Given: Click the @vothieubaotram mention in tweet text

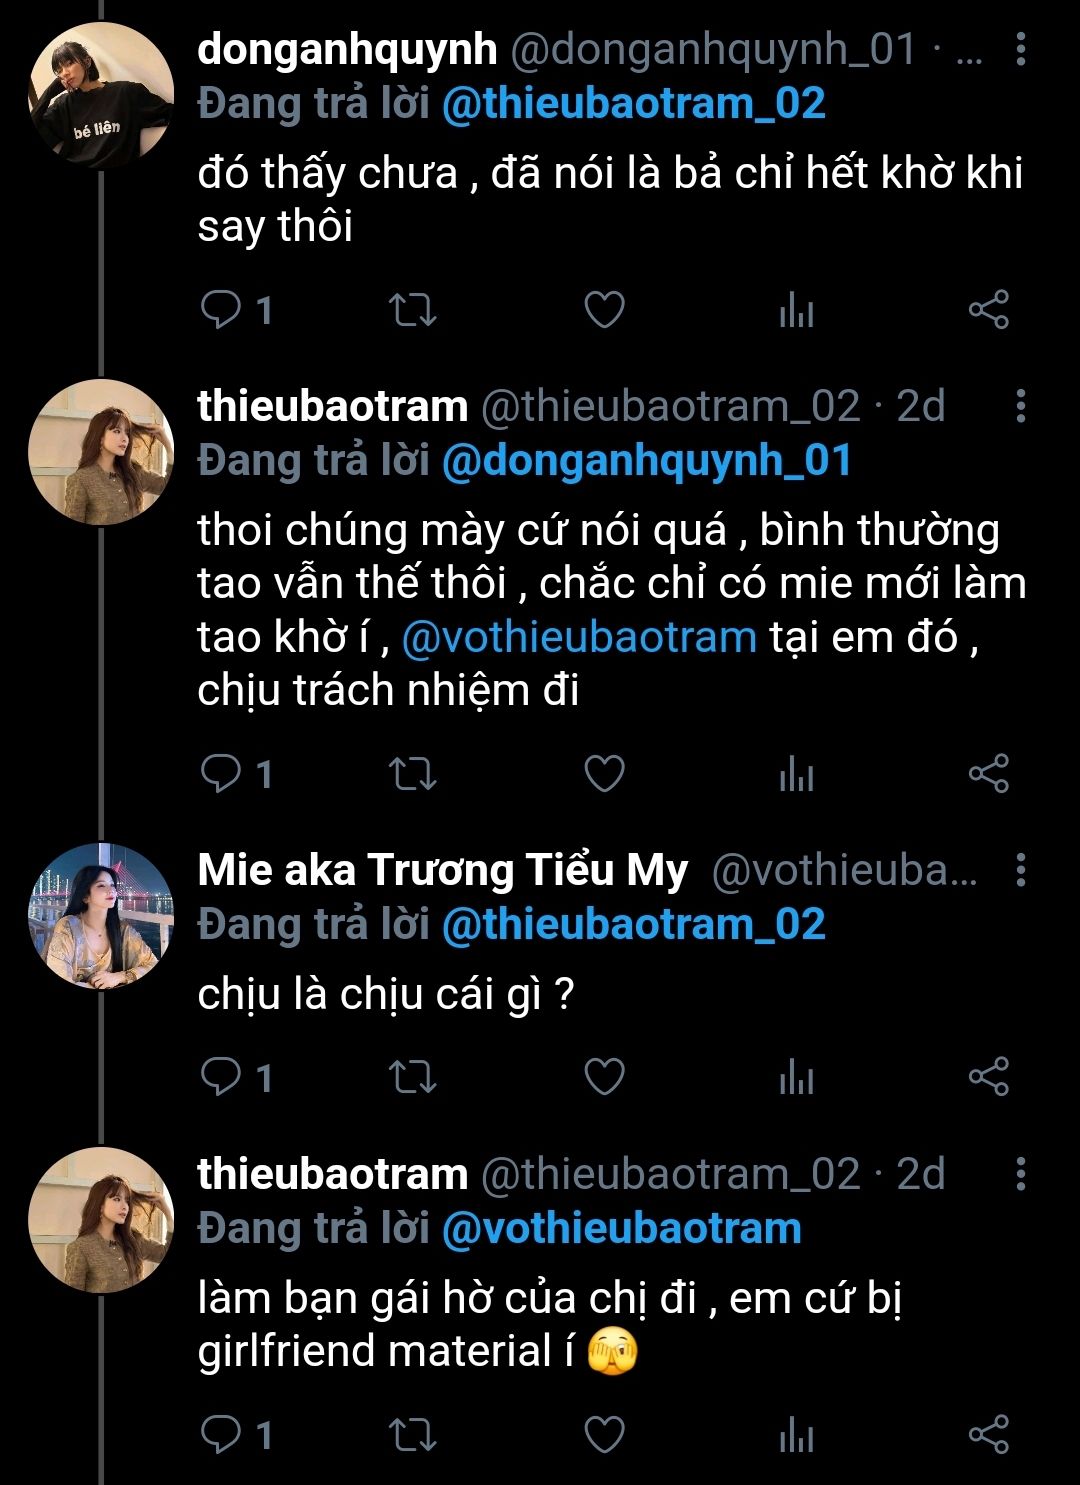Looking at the screenshot, I should [x=579, y=637].
